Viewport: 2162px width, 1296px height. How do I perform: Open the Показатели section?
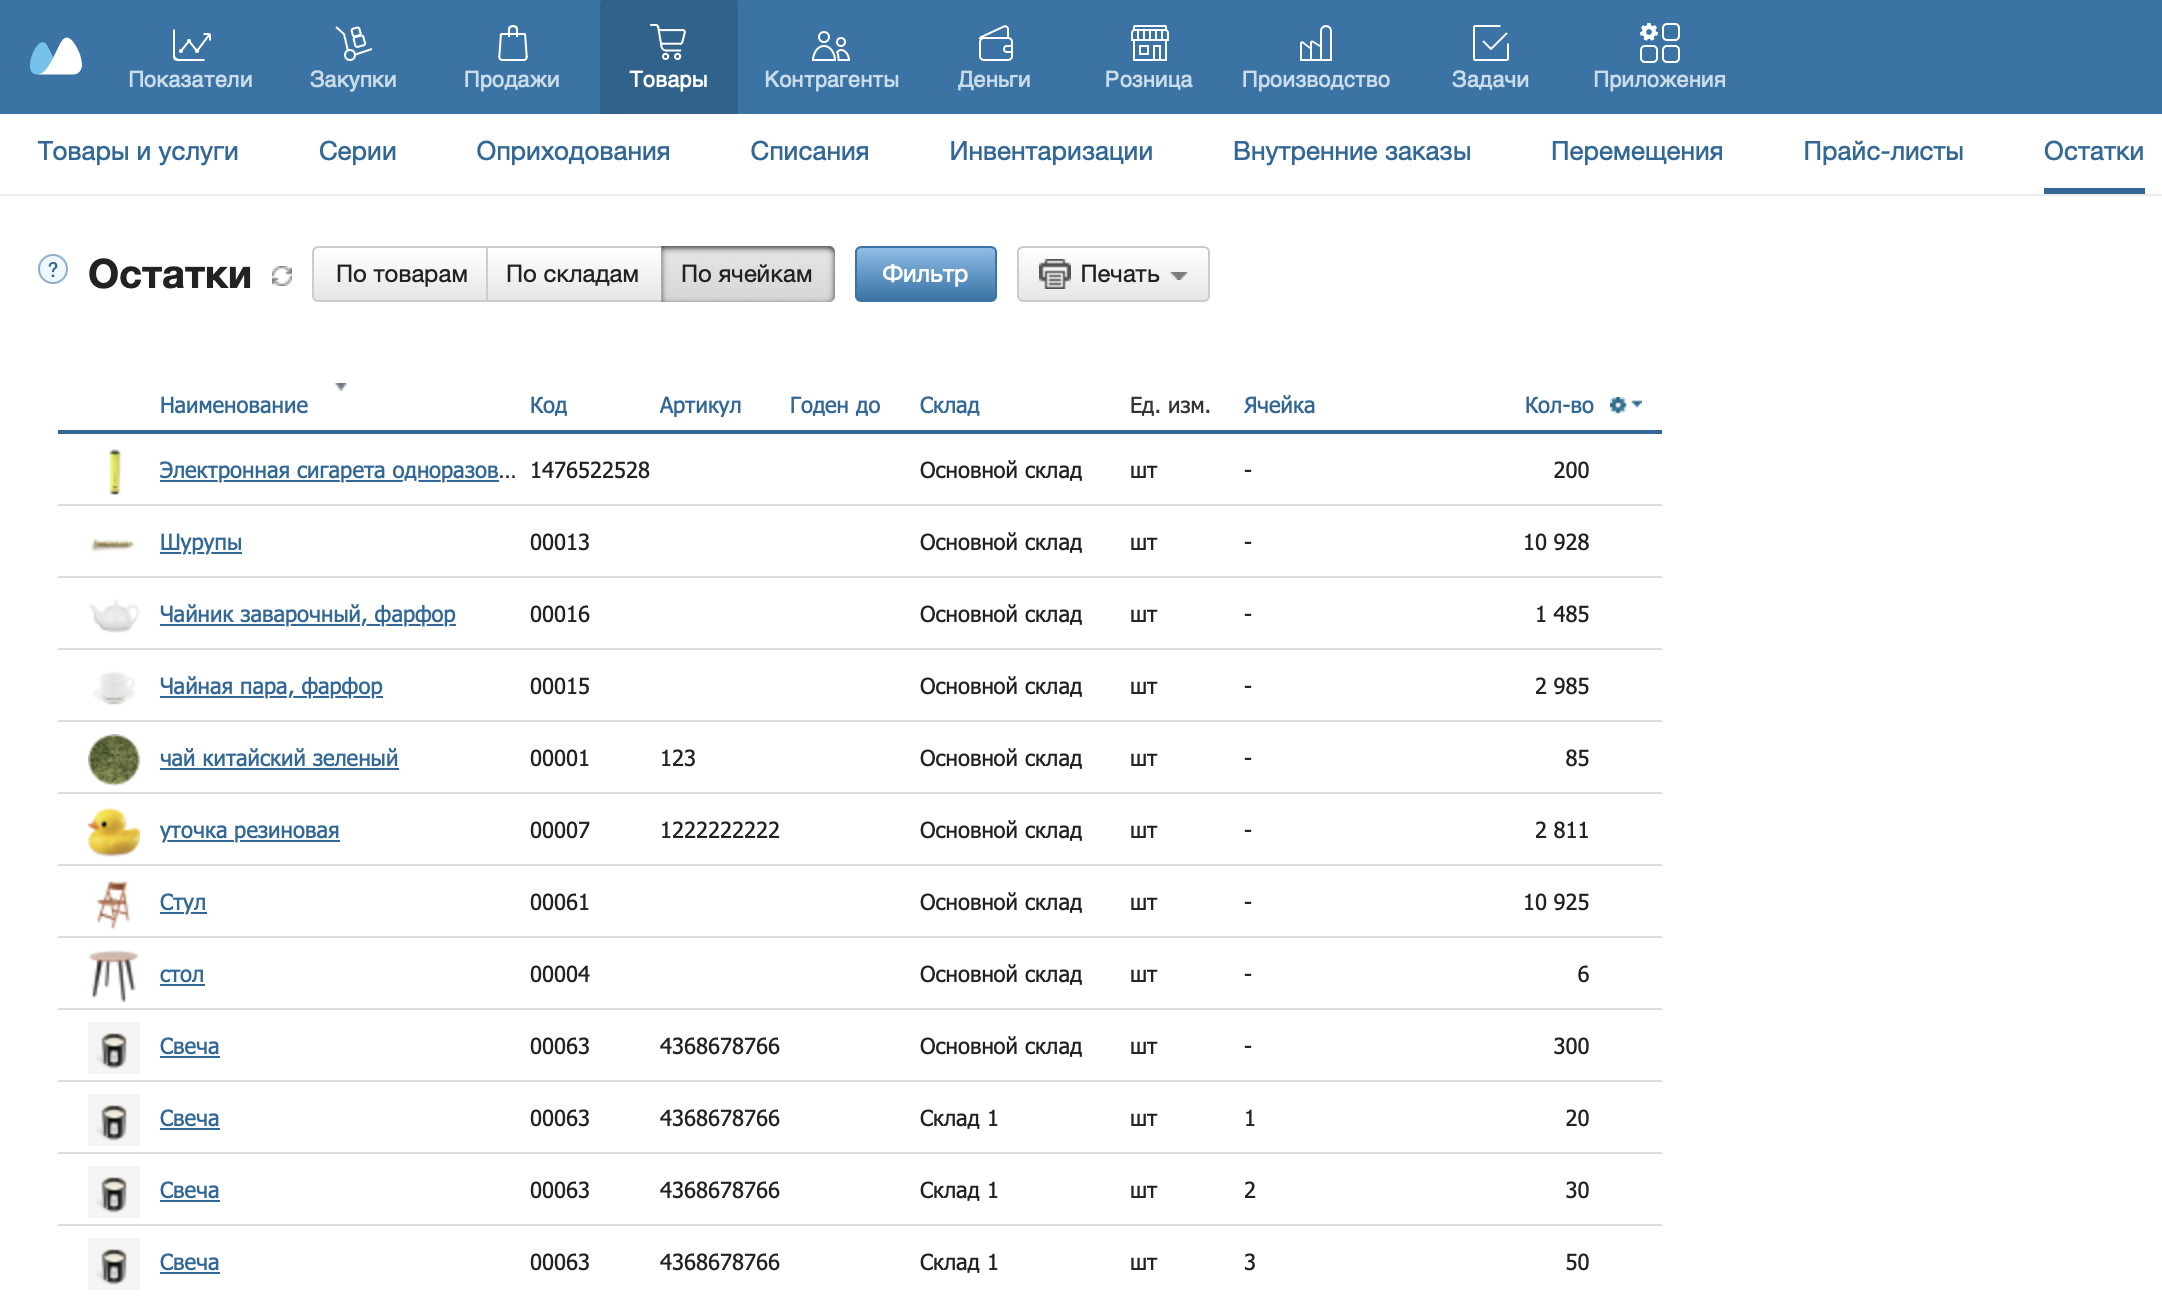(x=190, y=57)
